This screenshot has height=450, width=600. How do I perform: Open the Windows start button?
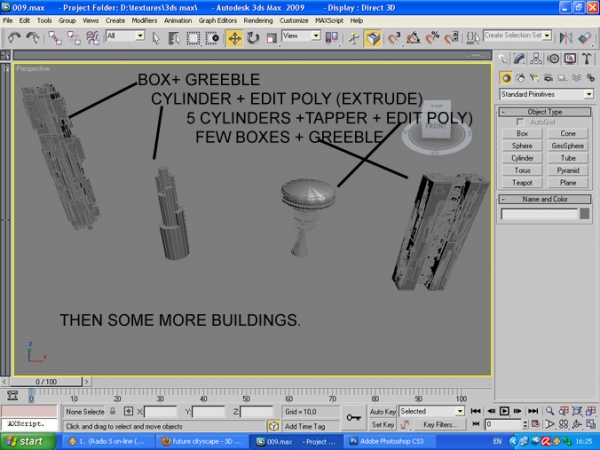[x=27, y=441]
